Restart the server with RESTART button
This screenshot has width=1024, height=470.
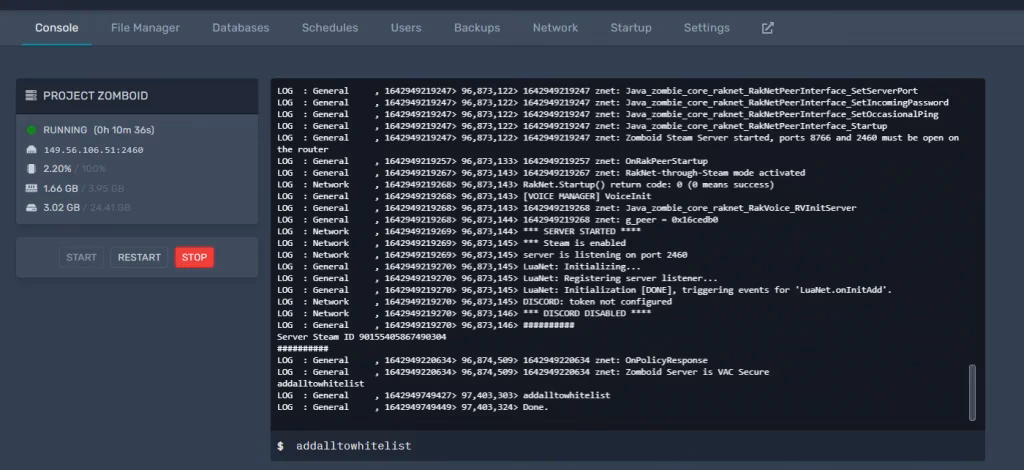139,257
